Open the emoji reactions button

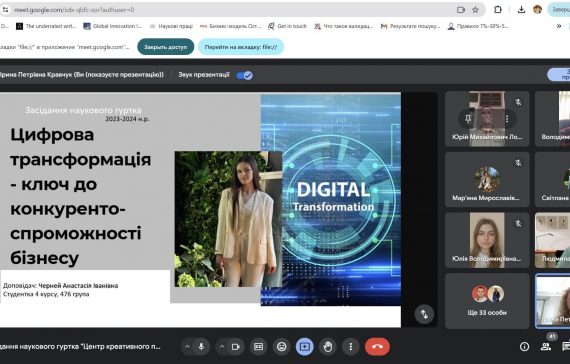[x=281, y=347]
